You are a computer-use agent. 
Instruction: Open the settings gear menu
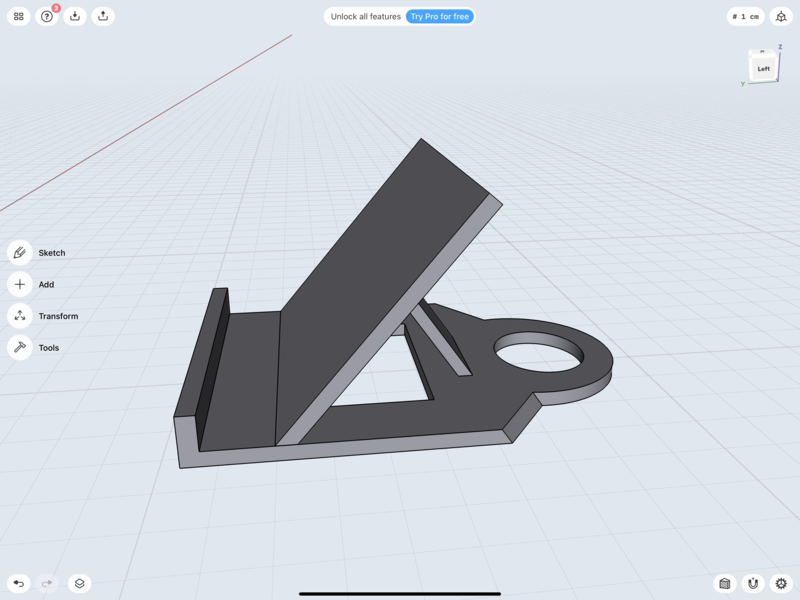[779, 583]
